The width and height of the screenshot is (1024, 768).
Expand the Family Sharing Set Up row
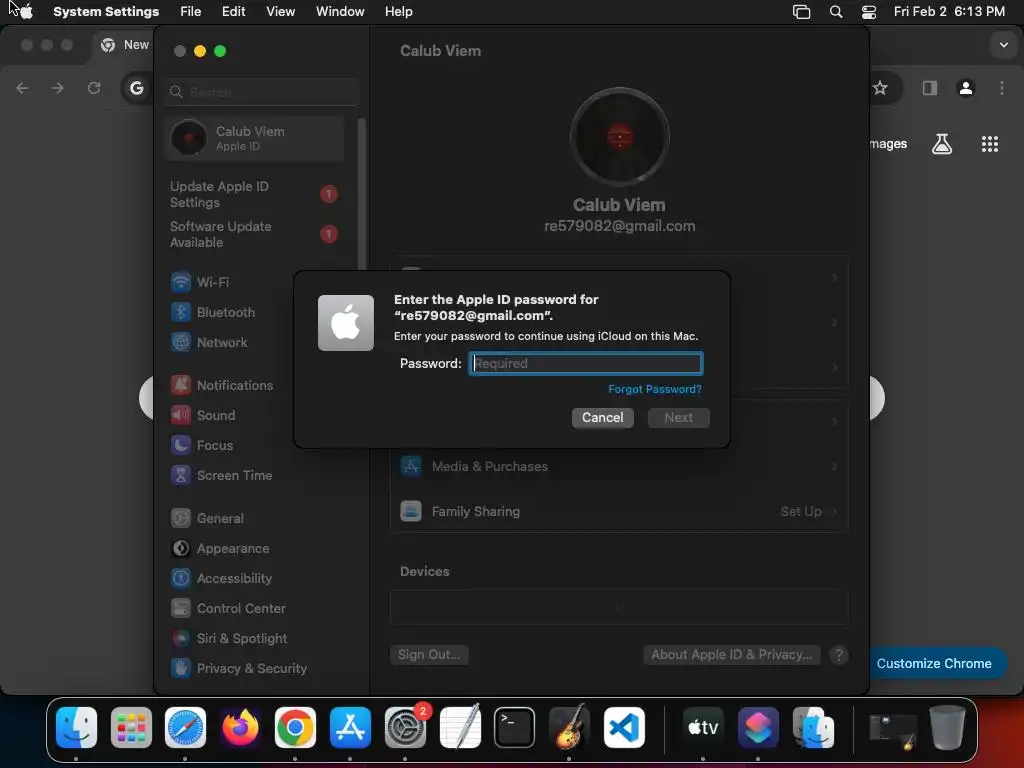(x=619, y=511)
